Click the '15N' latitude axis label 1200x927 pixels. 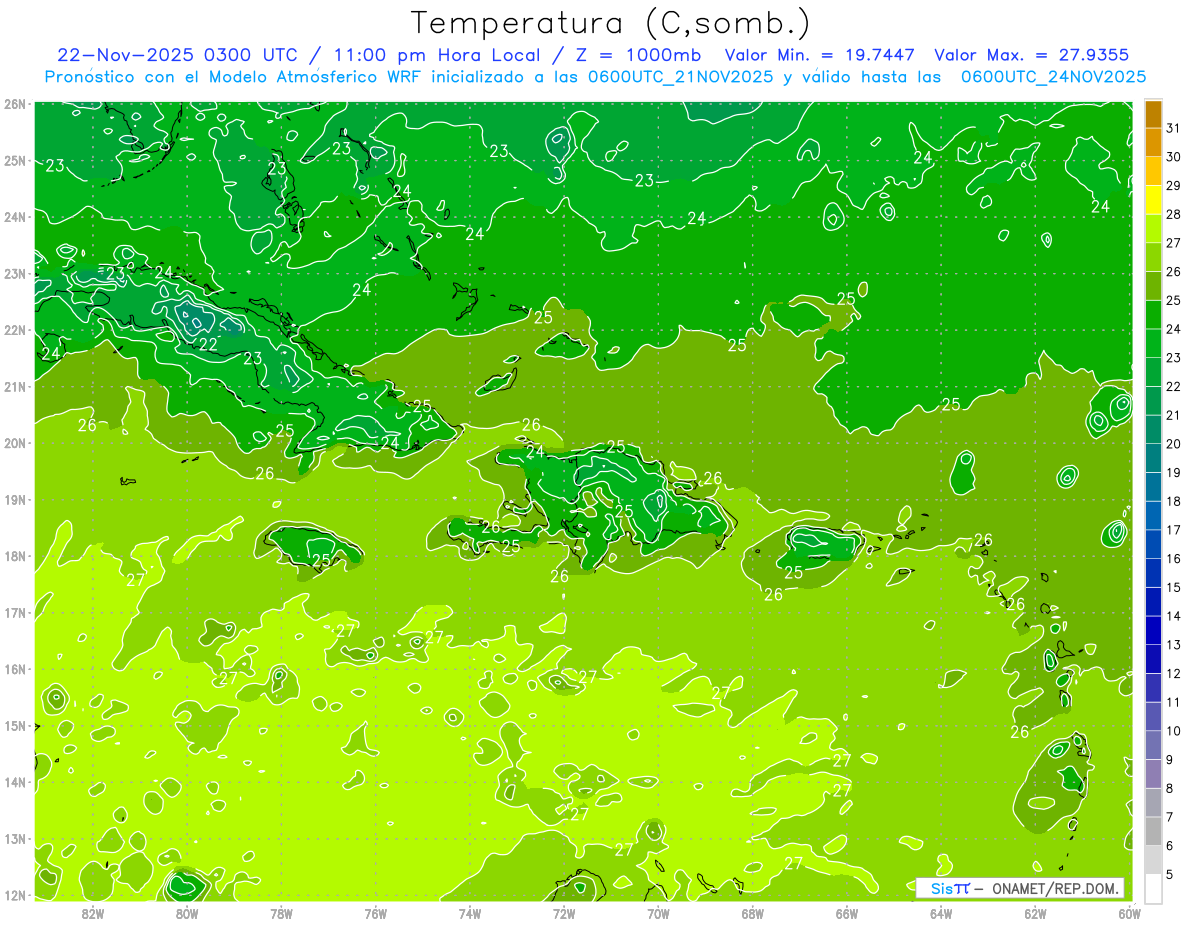tap(15, 726)
